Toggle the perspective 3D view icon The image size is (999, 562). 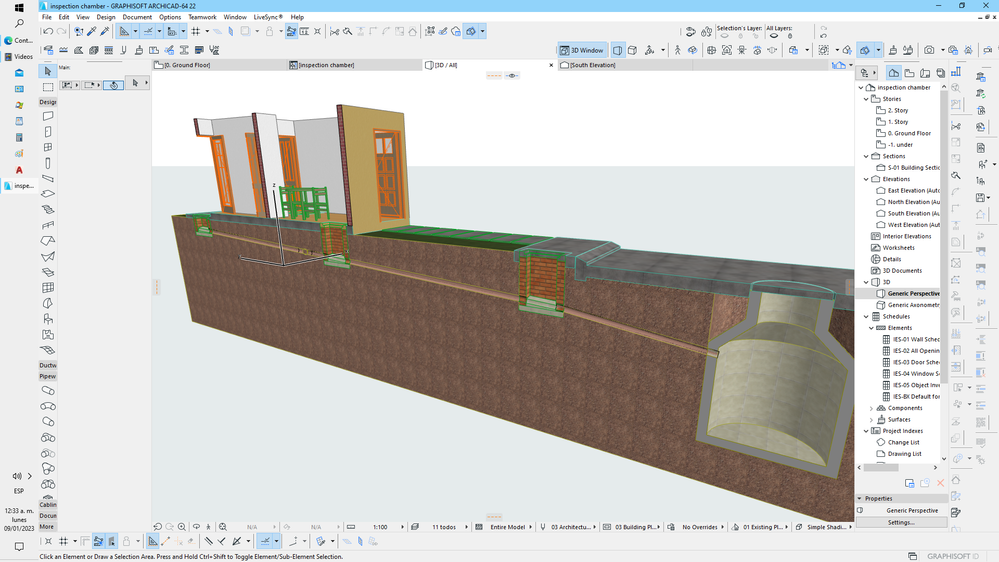click(x=618, y=50)
